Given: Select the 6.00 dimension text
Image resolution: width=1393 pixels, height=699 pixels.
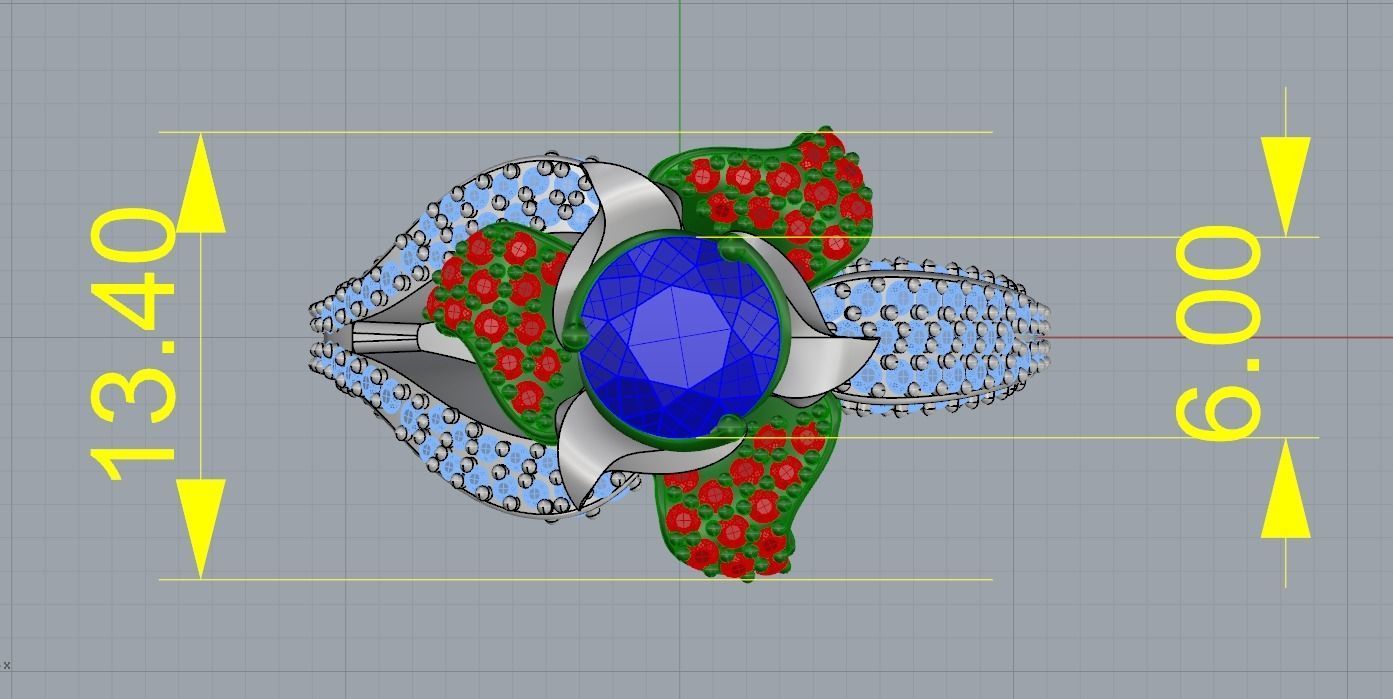Looking at the screenshot, I should 1218,333.
